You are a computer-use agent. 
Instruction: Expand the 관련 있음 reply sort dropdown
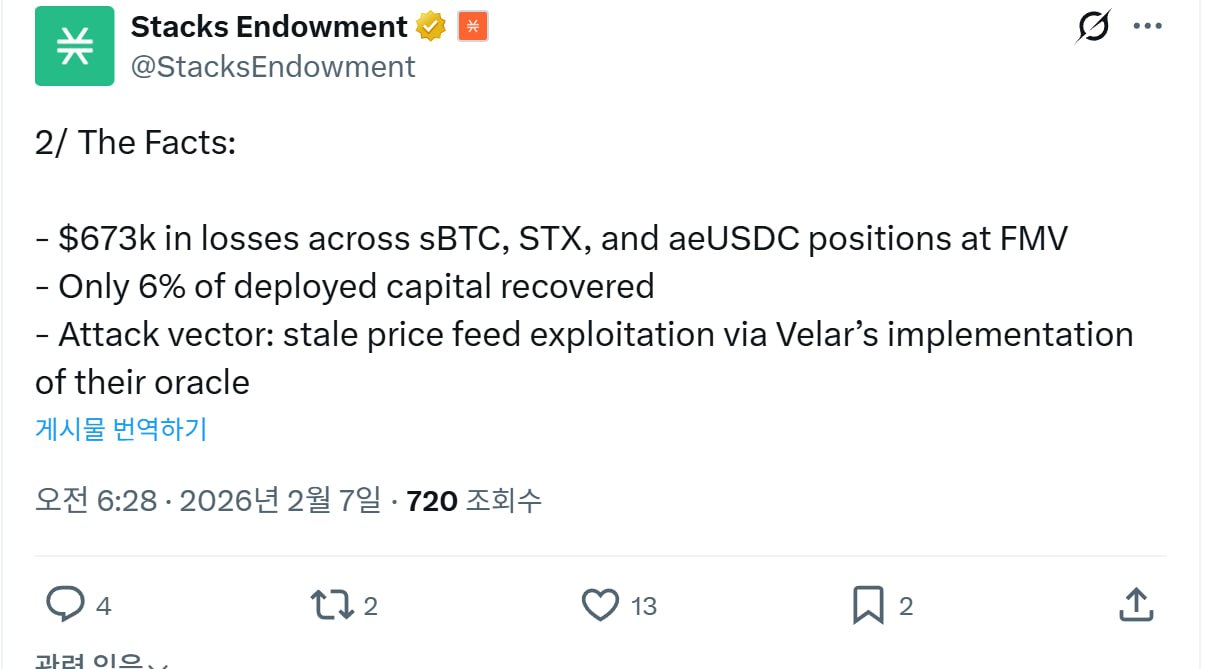click(x=100, y=662)
